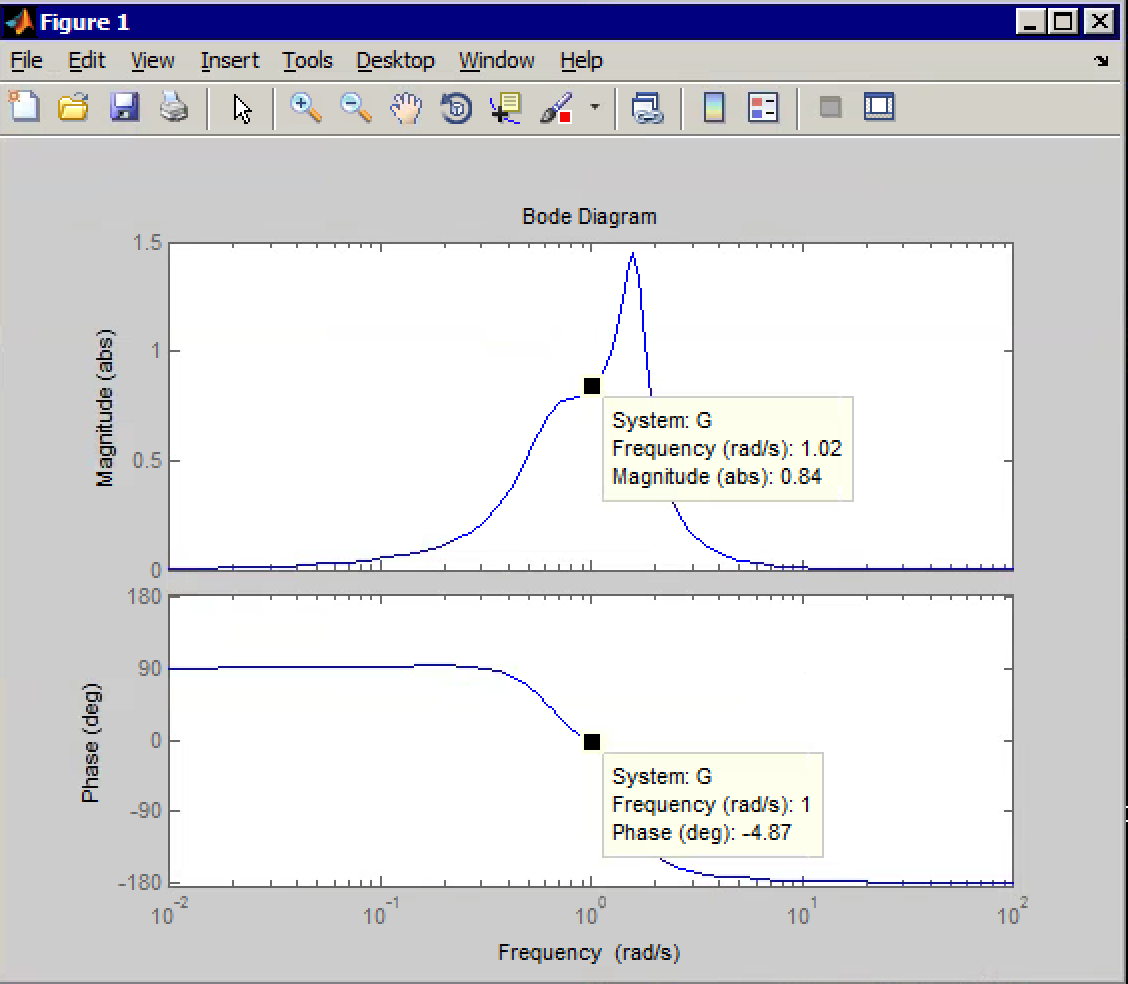This screenshot has height=984, width=1128.
Task: Save the current figure
Action: (123, 108)
